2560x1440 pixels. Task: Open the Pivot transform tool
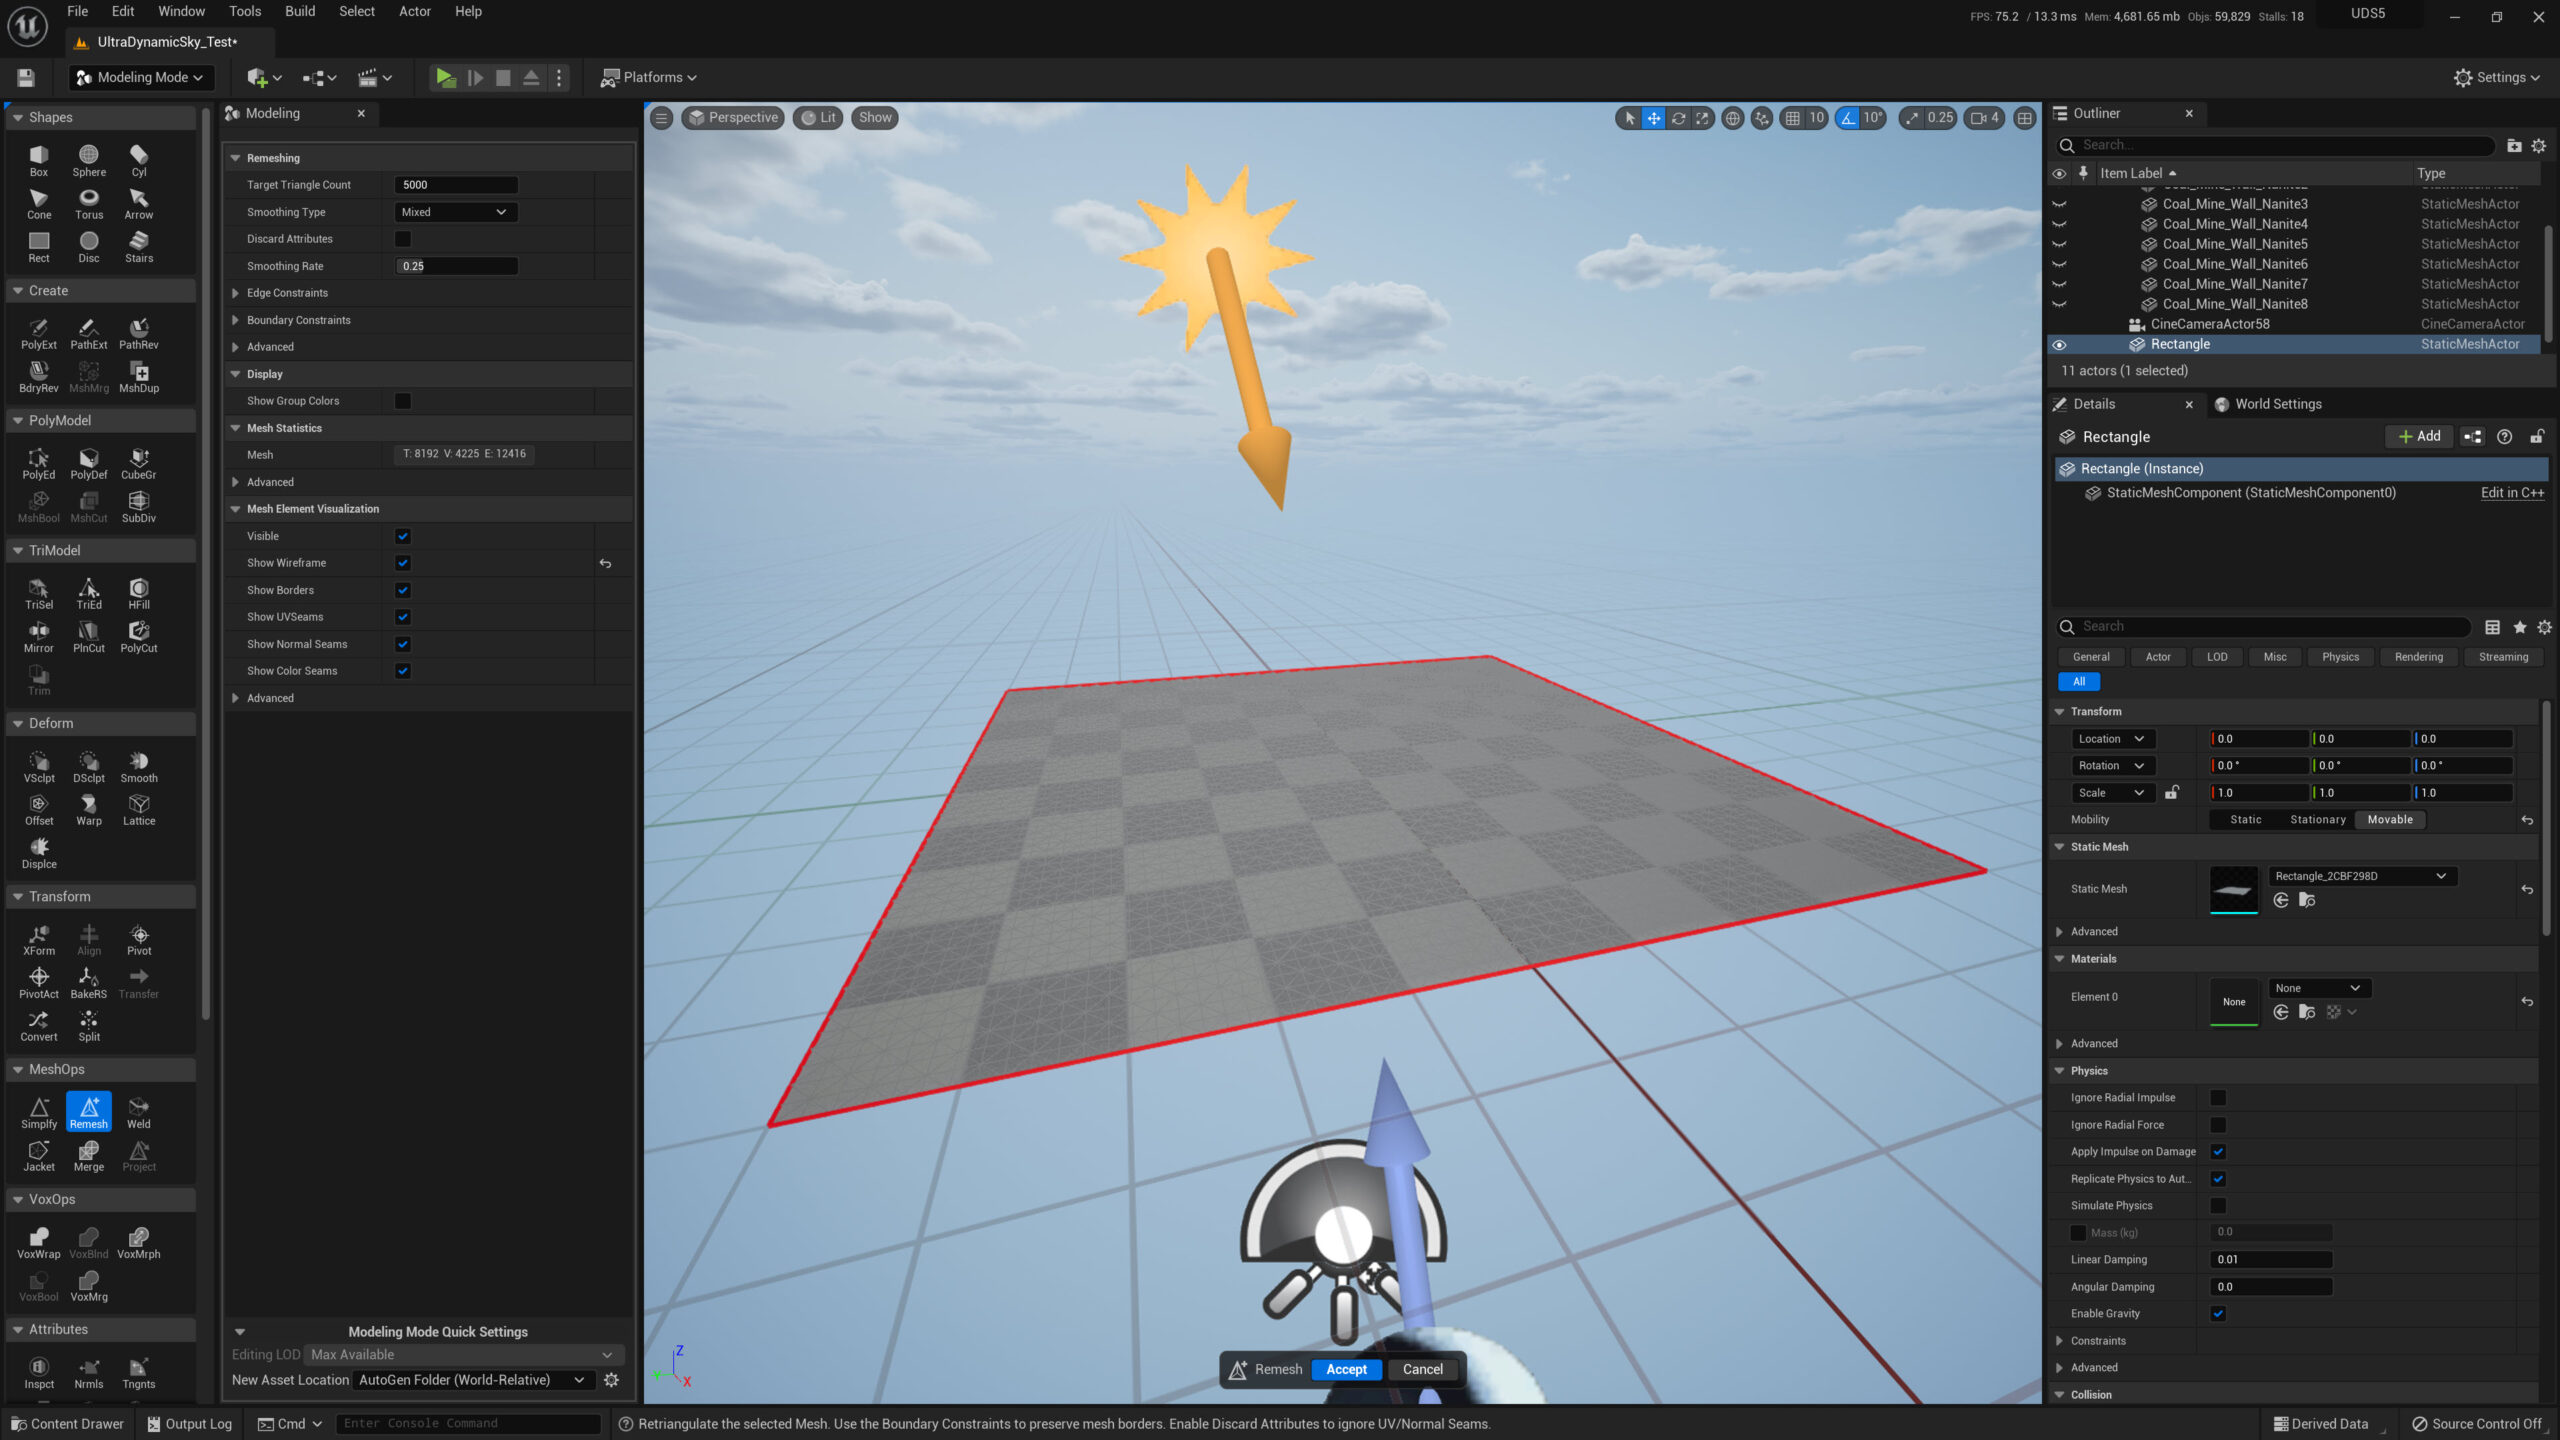tap(139, 939)
